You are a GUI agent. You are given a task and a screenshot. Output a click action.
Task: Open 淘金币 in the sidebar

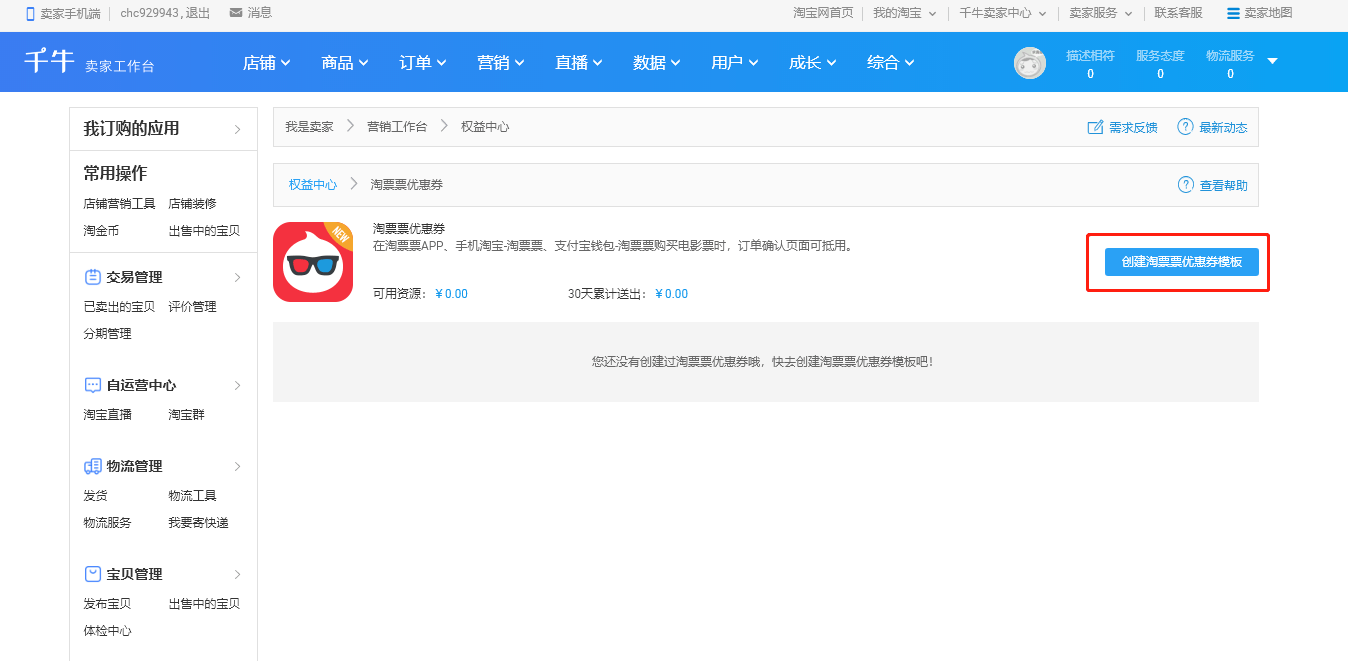tap(101, 231)
